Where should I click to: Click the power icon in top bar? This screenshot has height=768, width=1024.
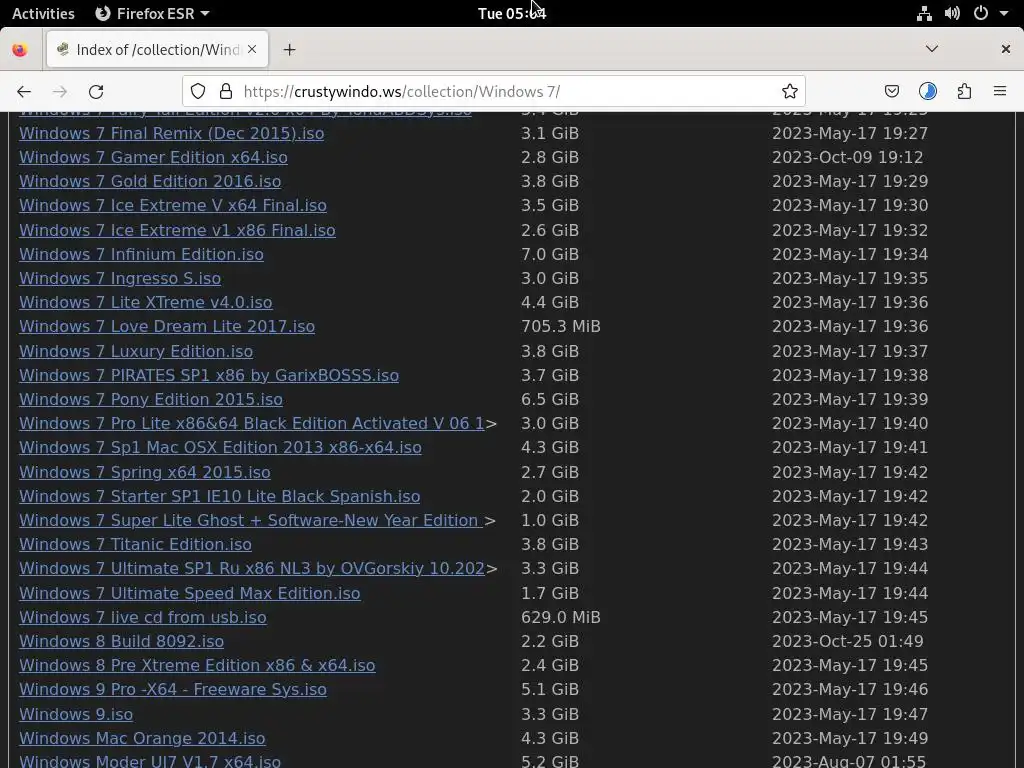(981, 13)
